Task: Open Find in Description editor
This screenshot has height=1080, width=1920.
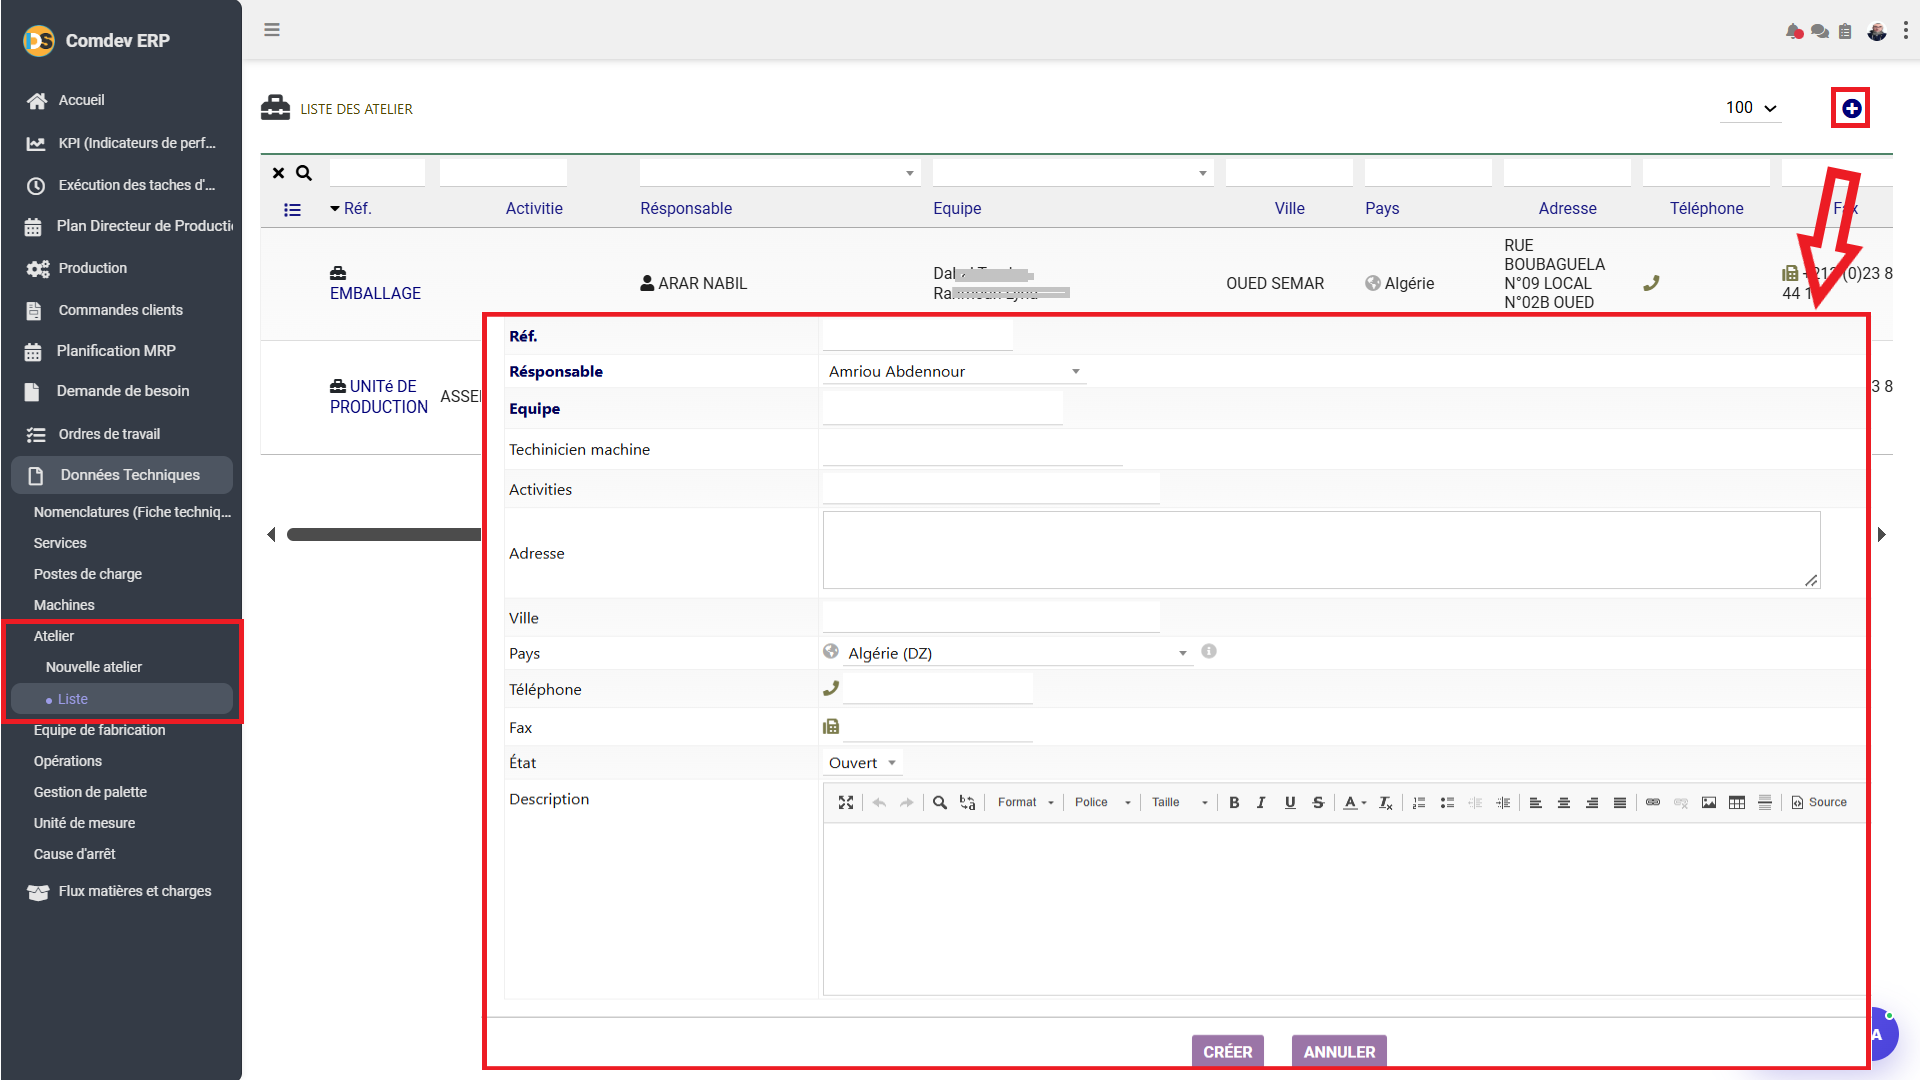Action: click(940, 802)
